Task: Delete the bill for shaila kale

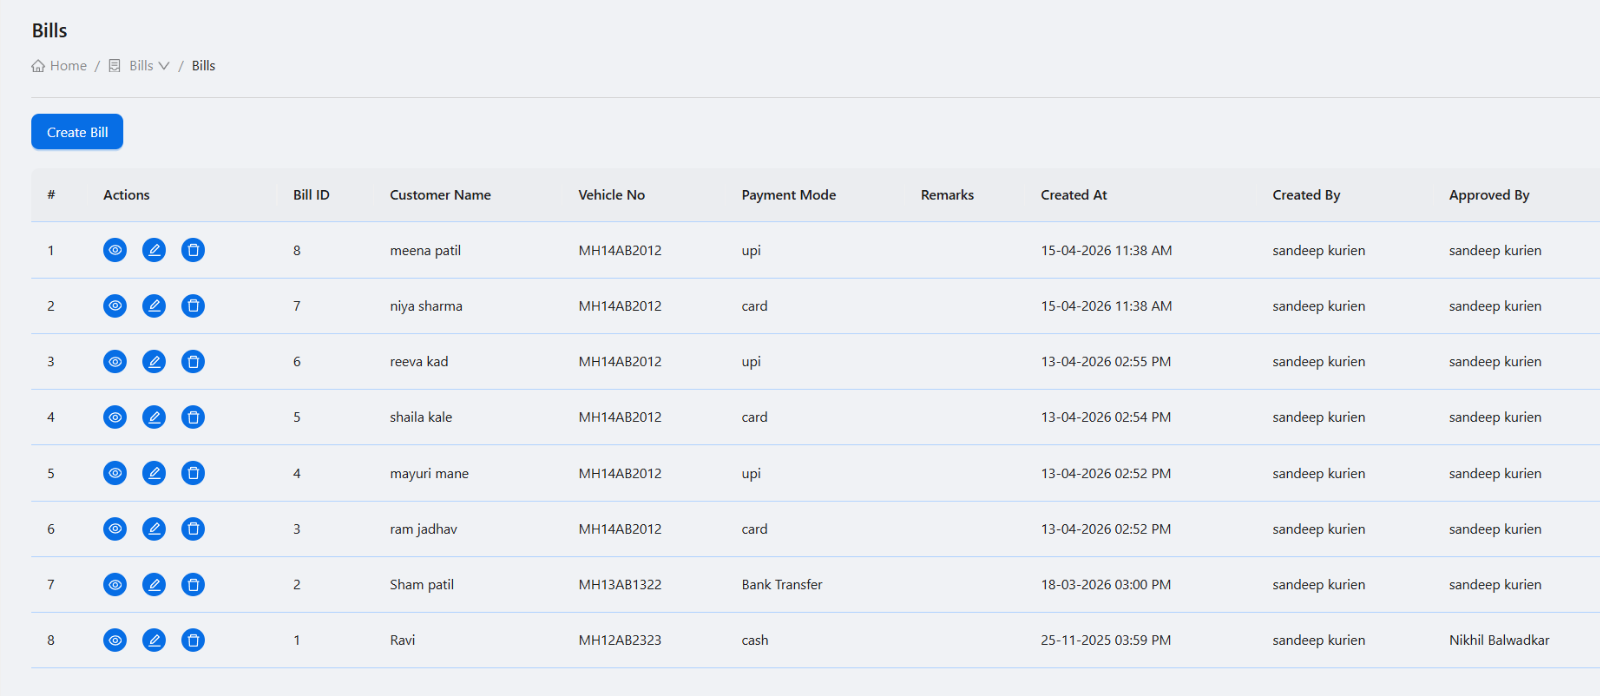Action: (193, 417)
